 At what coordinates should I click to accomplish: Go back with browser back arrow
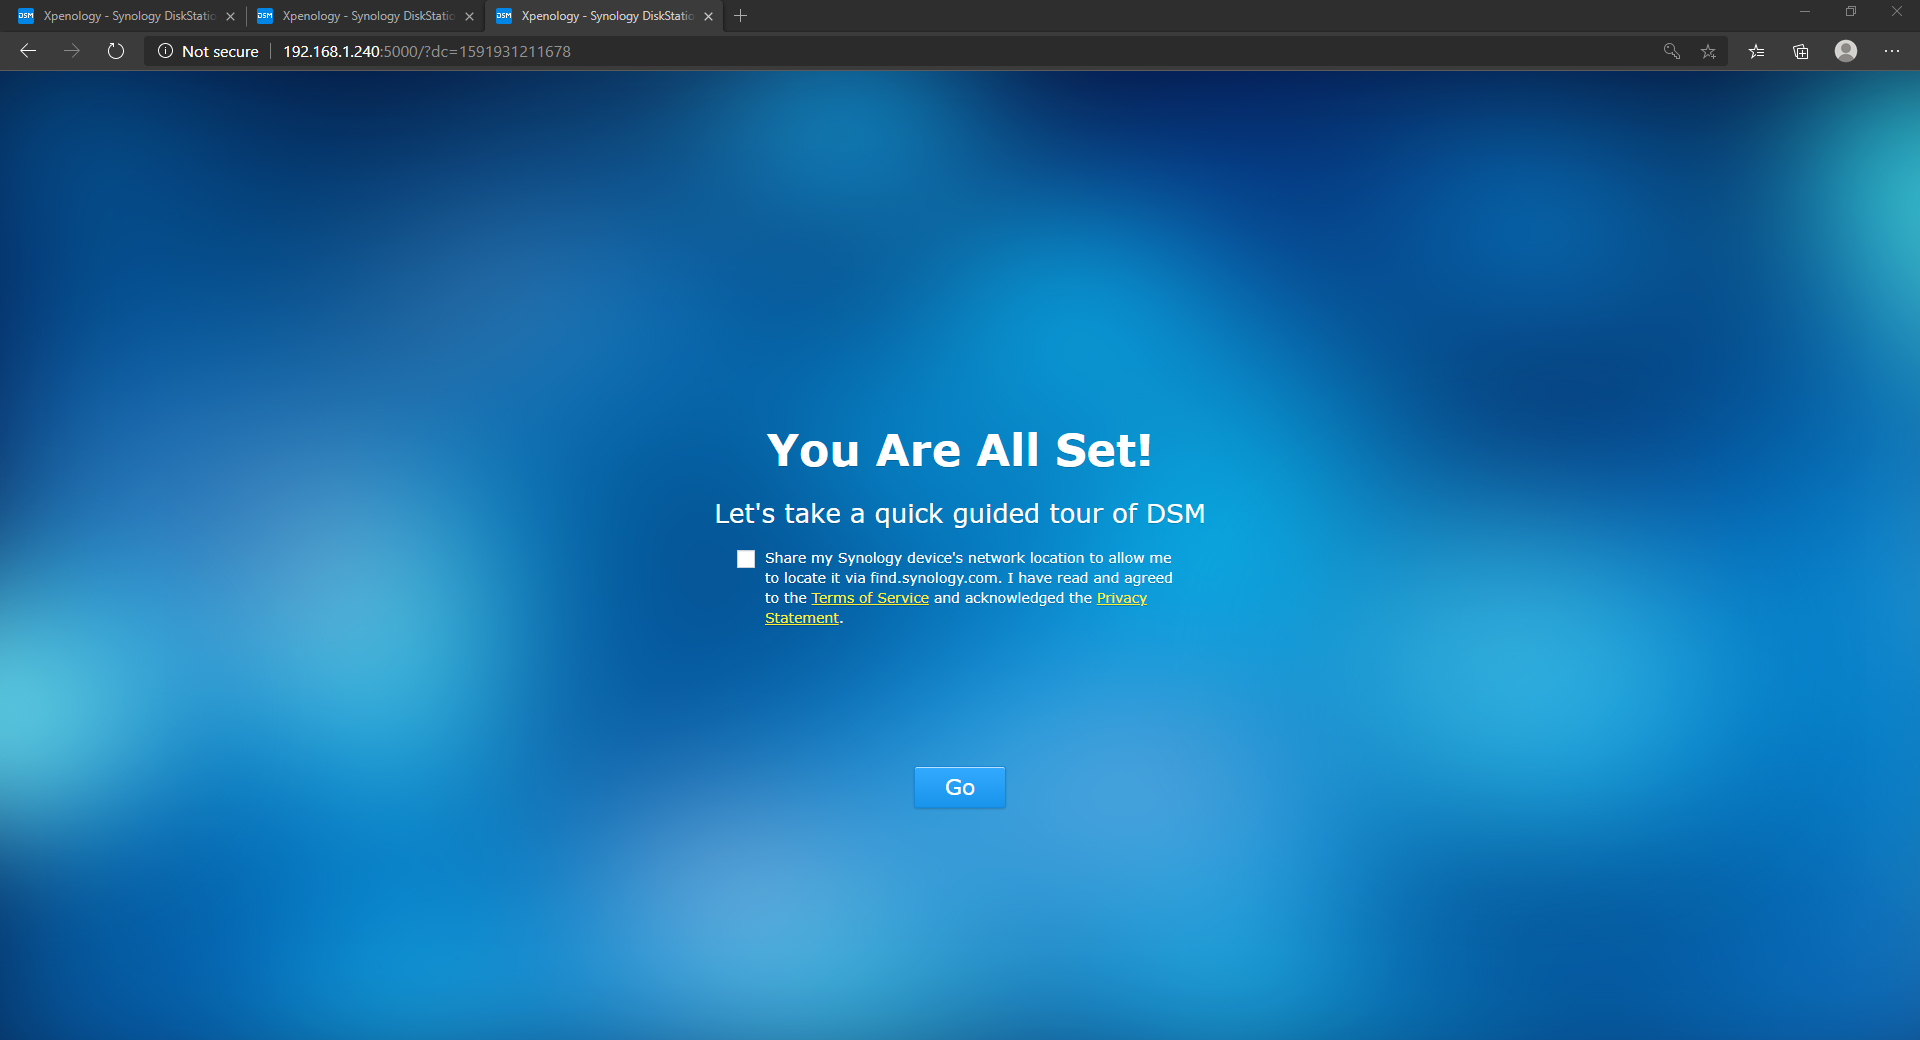tap(28, 51)
